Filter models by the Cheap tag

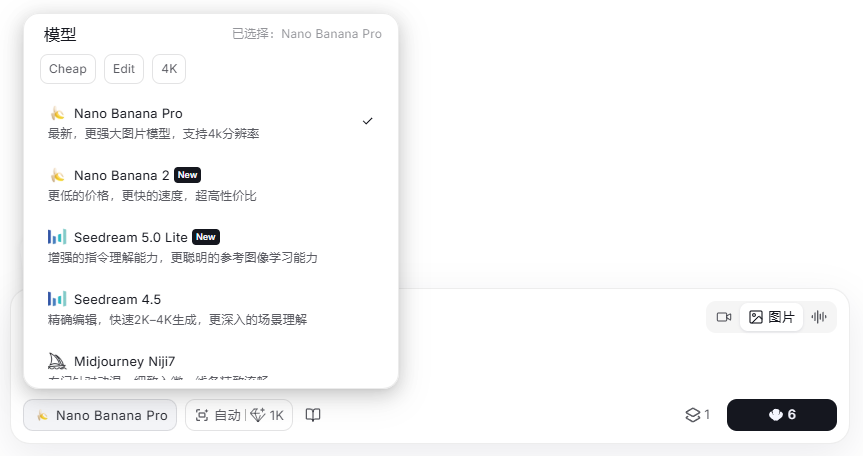coord(68,69)
